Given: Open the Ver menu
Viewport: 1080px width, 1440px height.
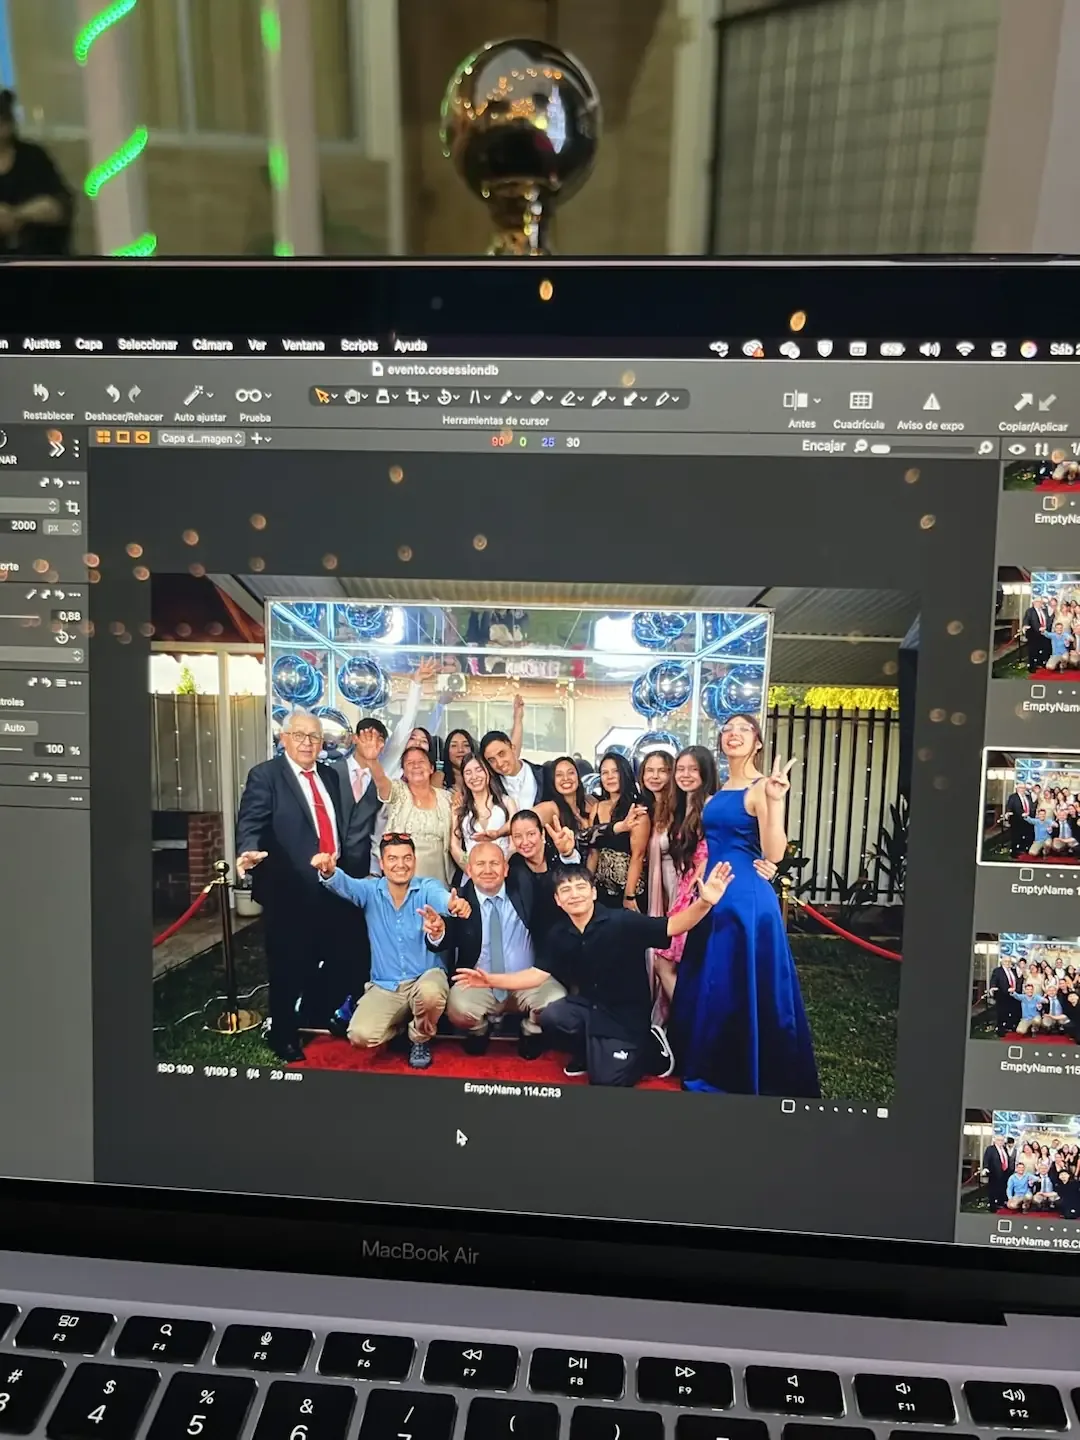Looking at the screenshot, I should click(257, 345).
